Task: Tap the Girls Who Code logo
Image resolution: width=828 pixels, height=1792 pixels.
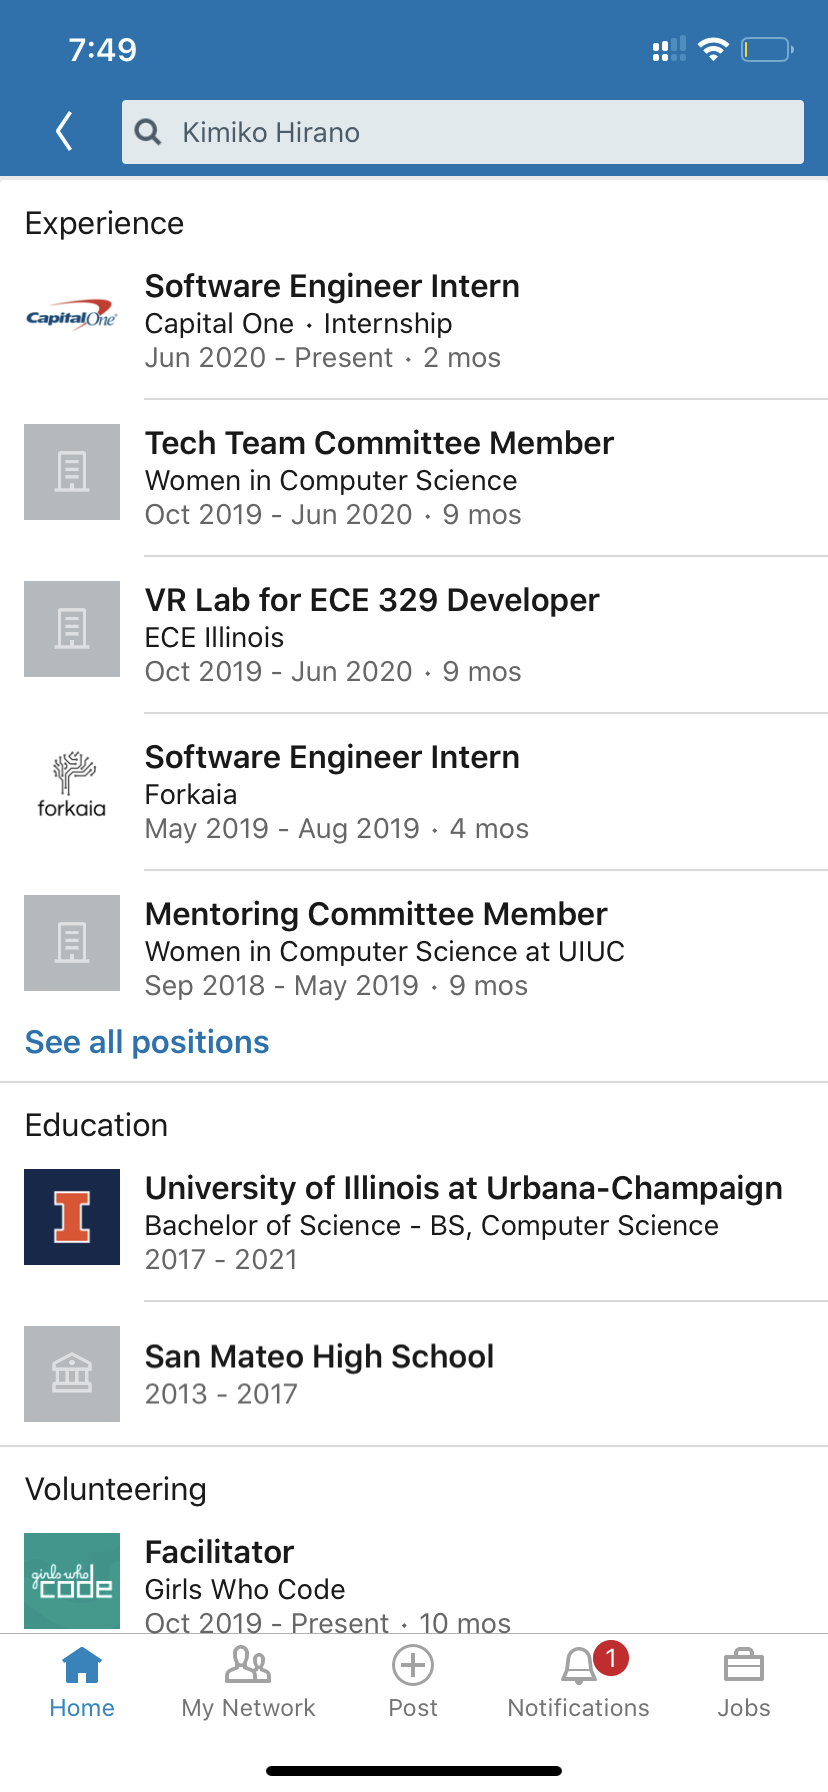Action: (72, 1580)
